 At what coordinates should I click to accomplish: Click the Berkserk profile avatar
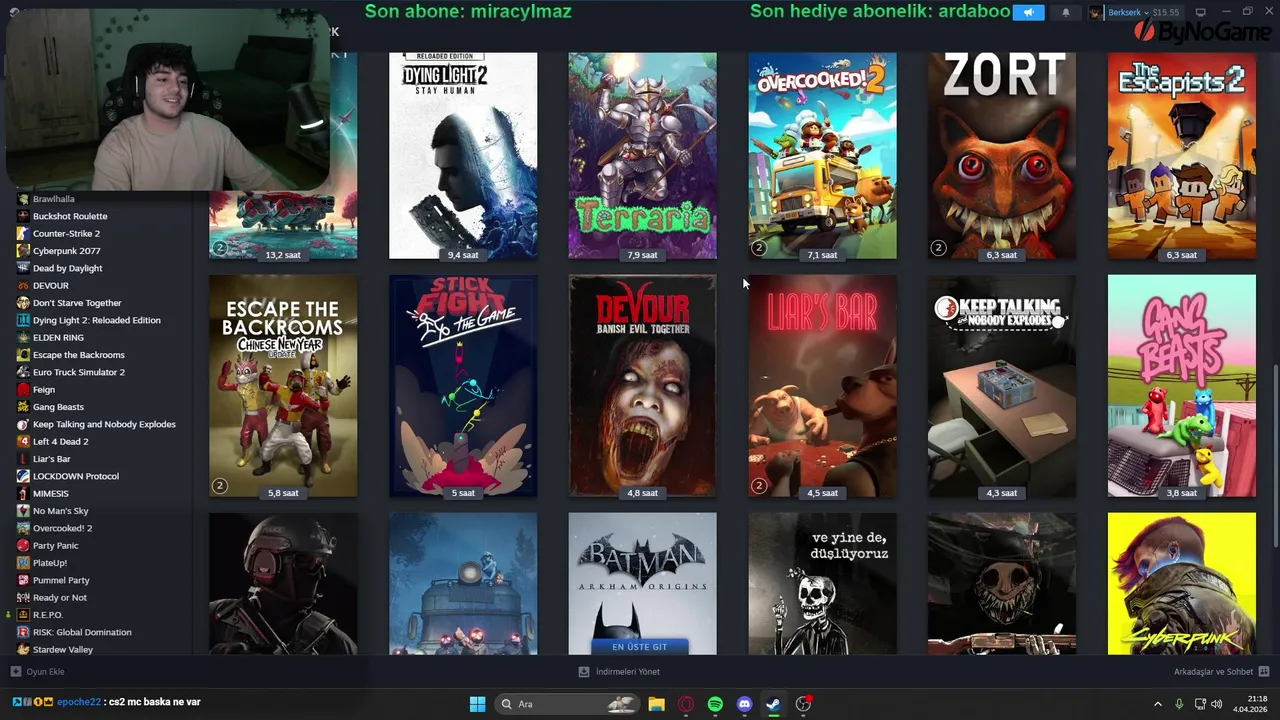(x=1097, y=12)
